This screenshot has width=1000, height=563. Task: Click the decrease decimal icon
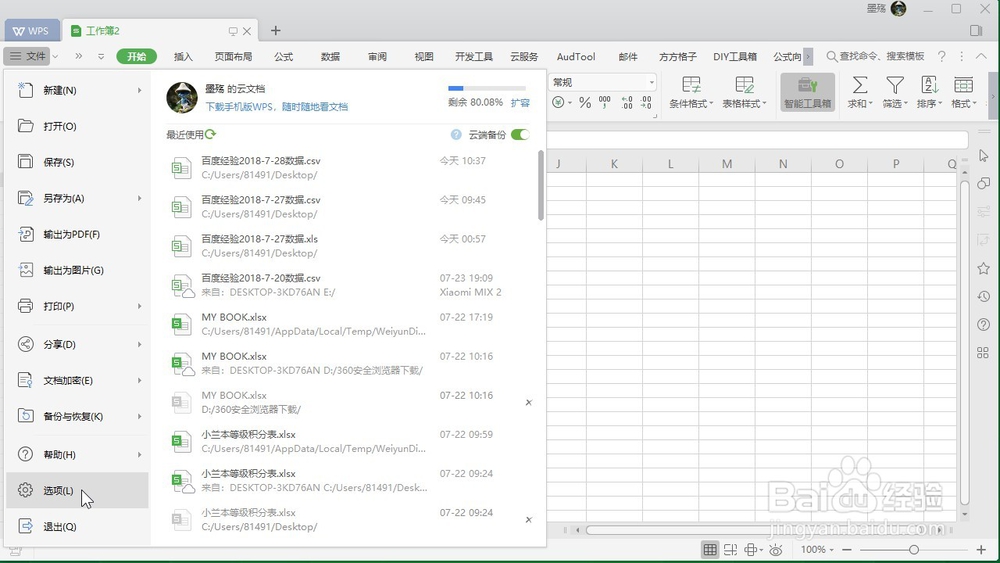[647, 102]
